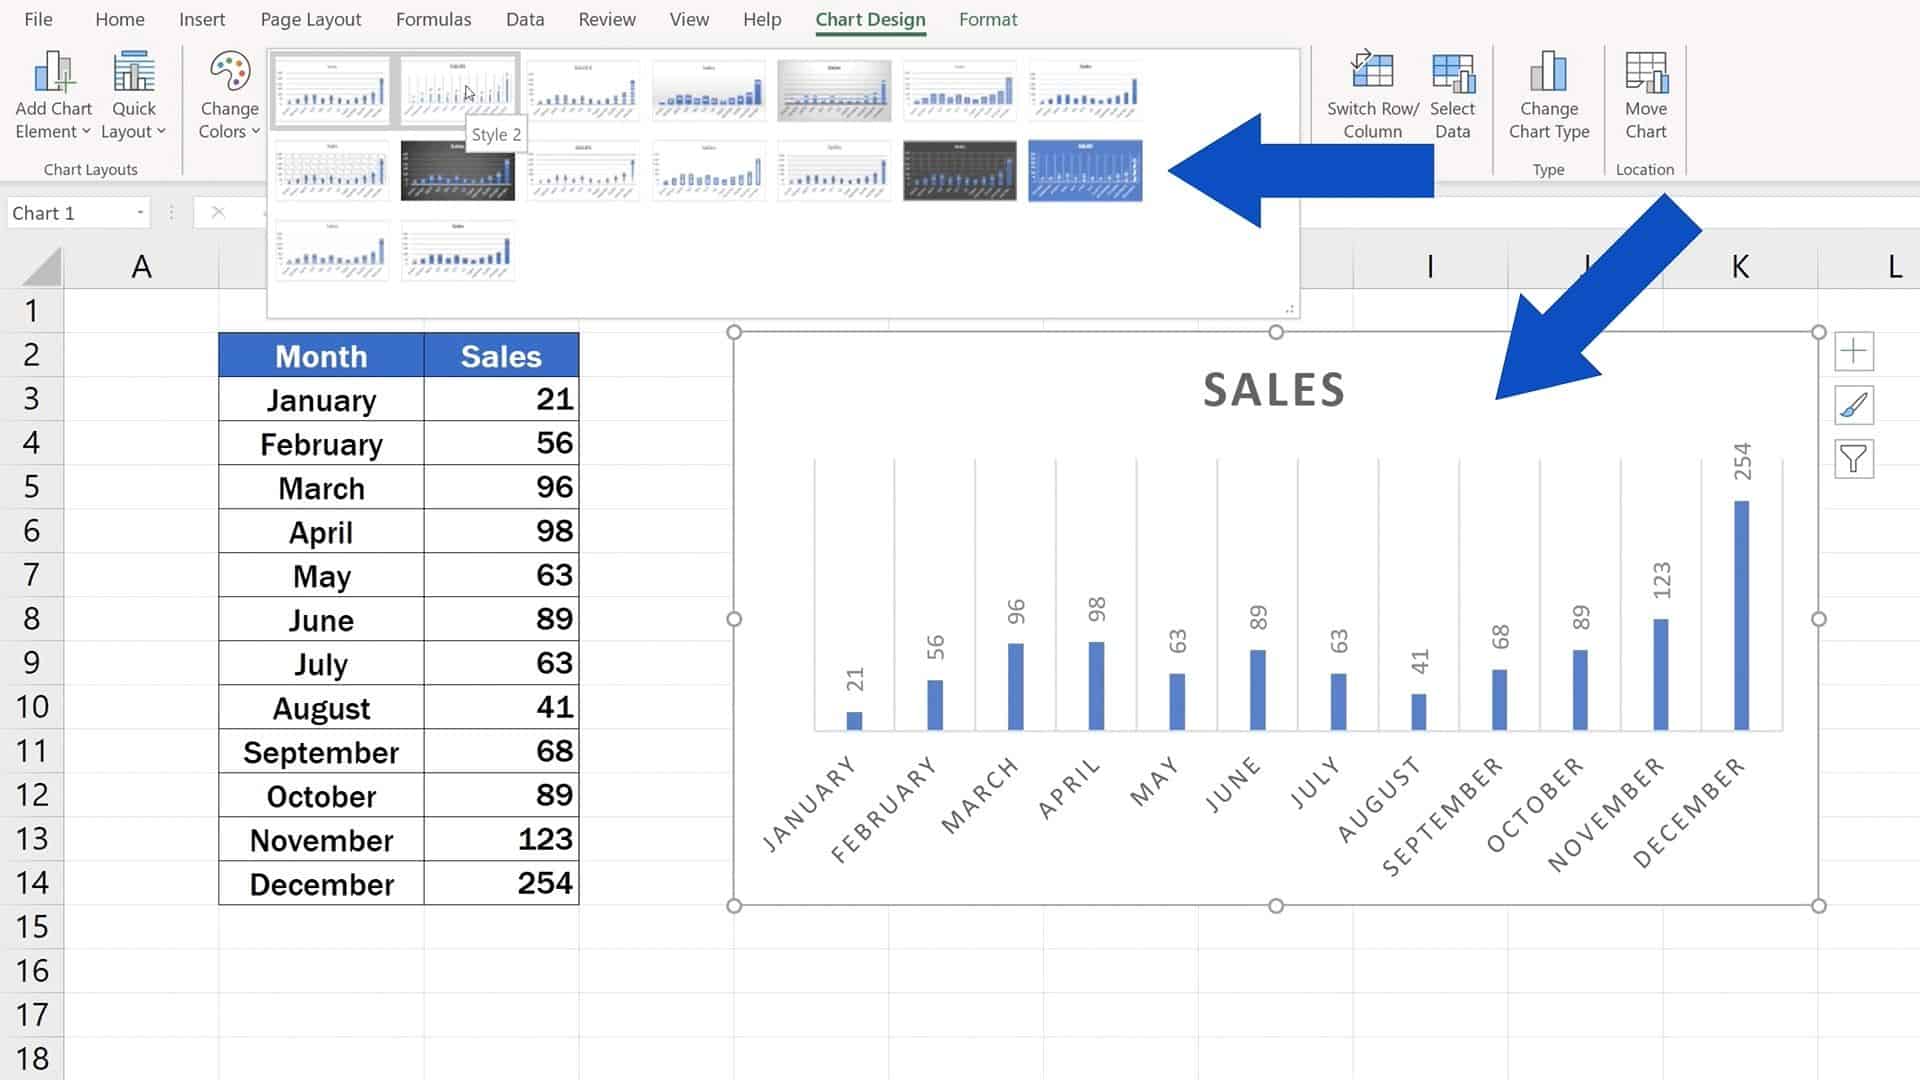Select the December sales value 254

(x=501, y=883)
